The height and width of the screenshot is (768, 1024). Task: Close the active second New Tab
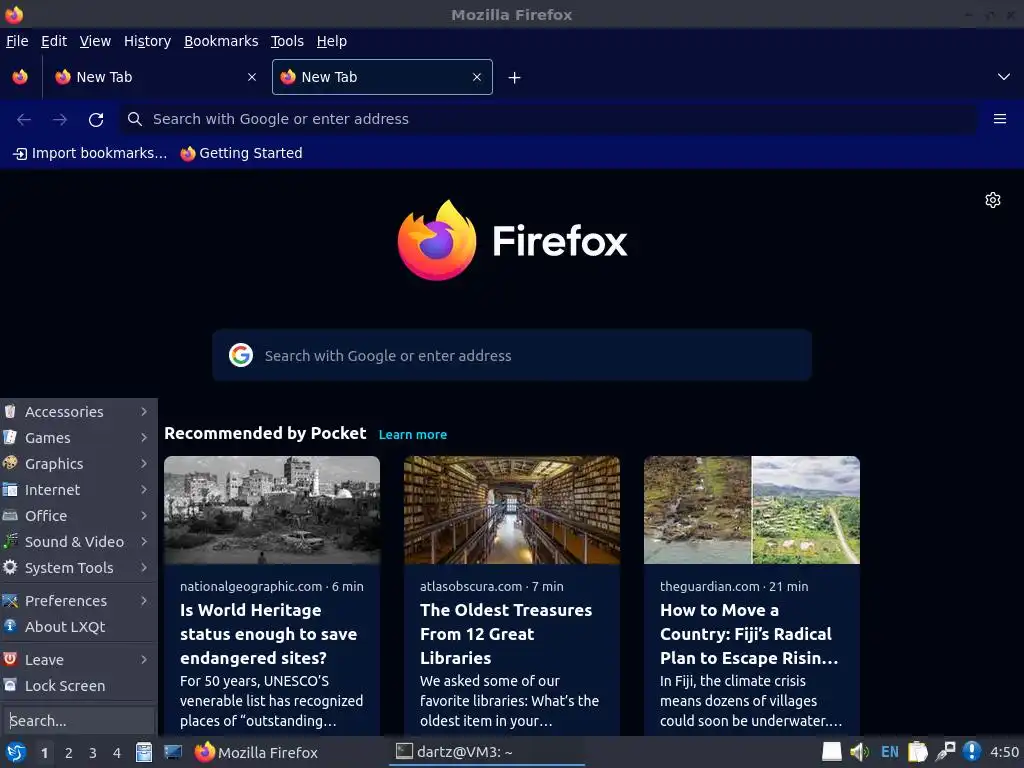point(477,77)
